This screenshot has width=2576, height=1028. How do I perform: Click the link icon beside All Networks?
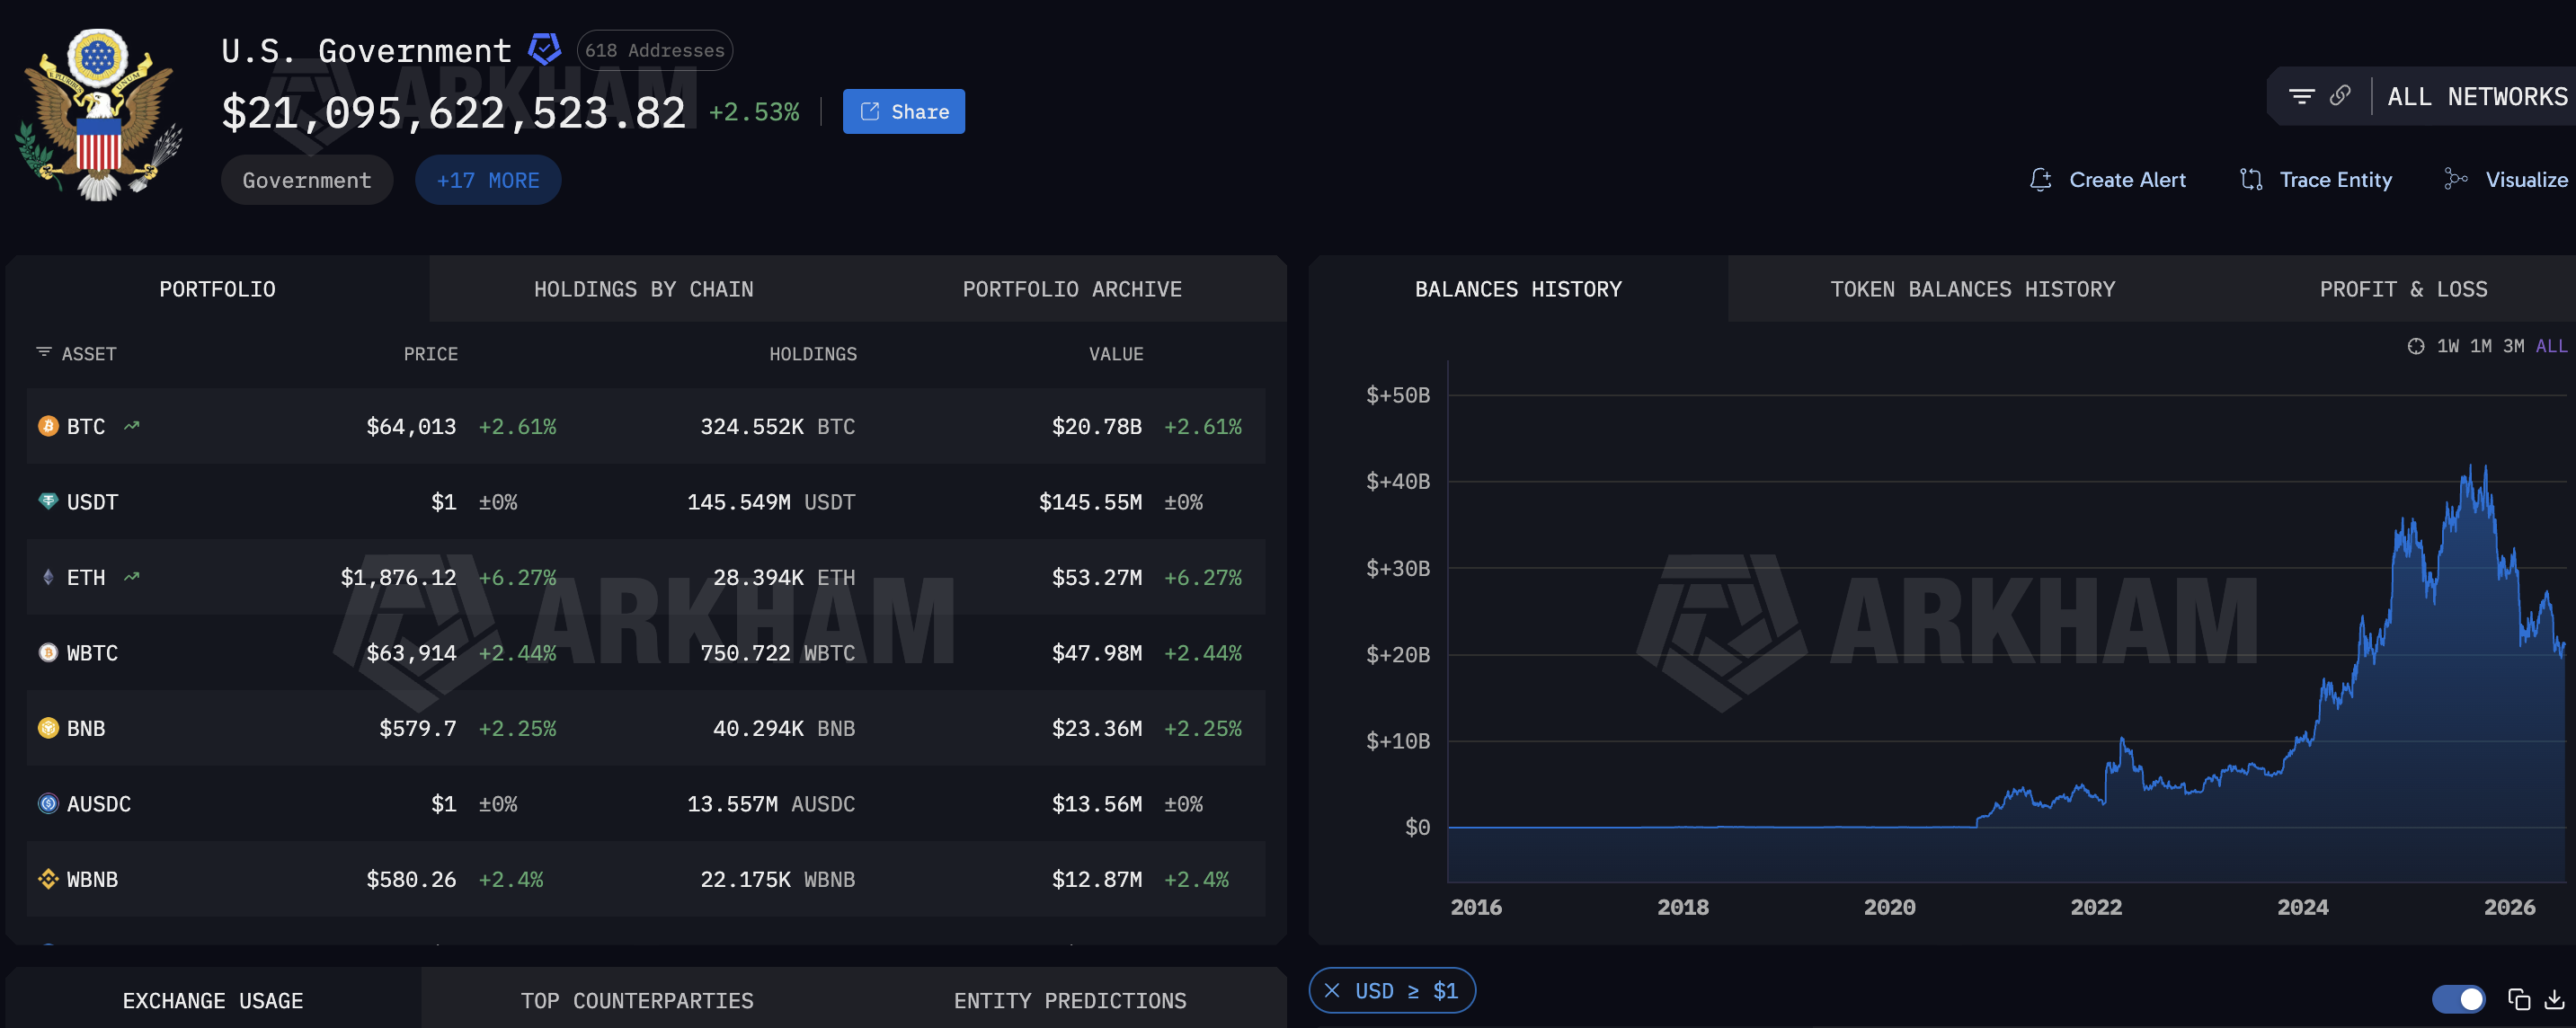2340,96
